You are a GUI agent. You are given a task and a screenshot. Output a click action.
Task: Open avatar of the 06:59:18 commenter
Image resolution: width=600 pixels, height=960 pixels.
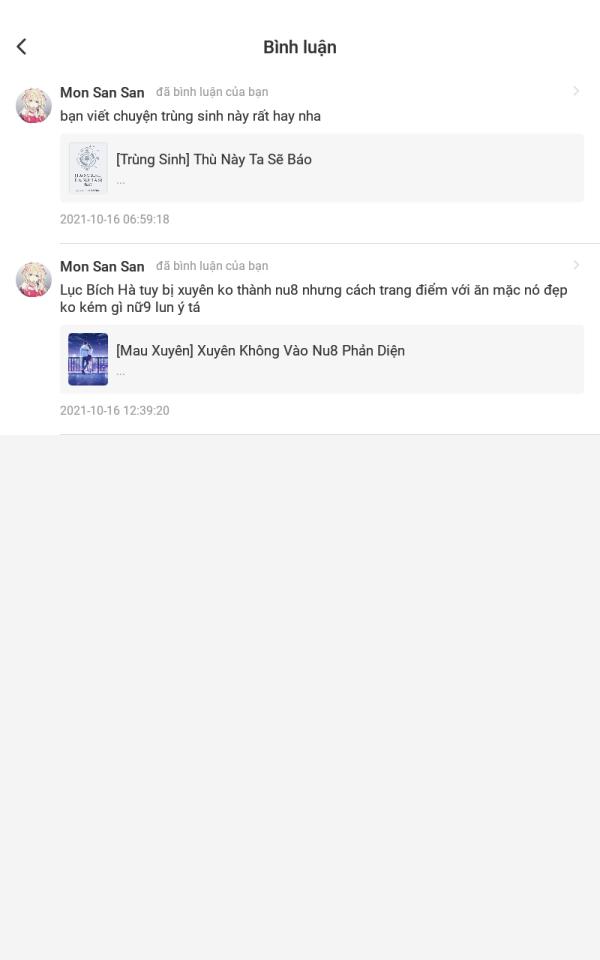34,105
